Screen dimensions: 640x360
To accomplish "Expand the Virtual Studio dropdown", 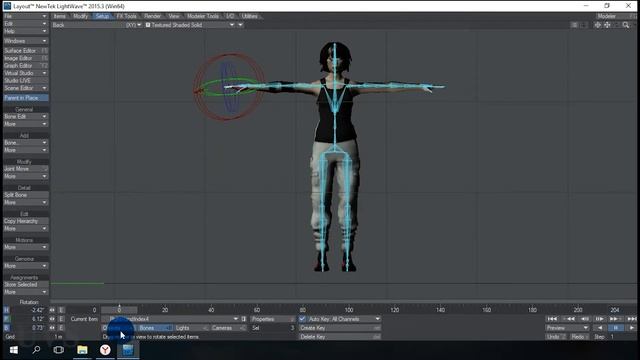I will [x=26, y=73].
